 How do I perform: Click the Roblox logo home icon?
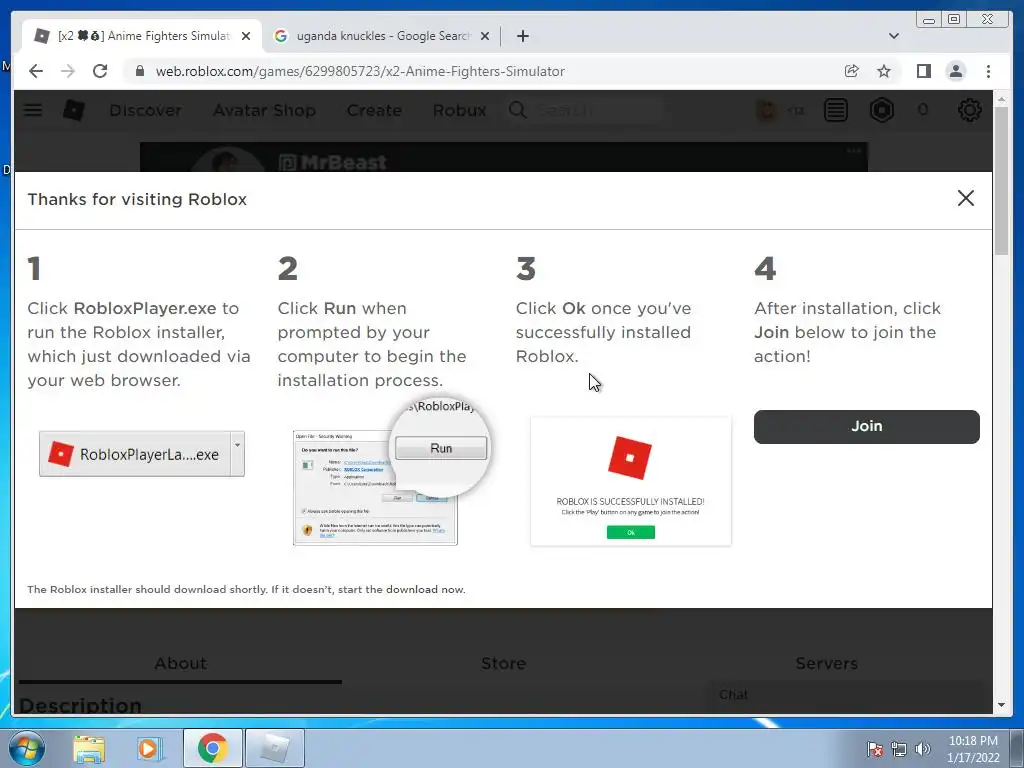tap(74, 110)
